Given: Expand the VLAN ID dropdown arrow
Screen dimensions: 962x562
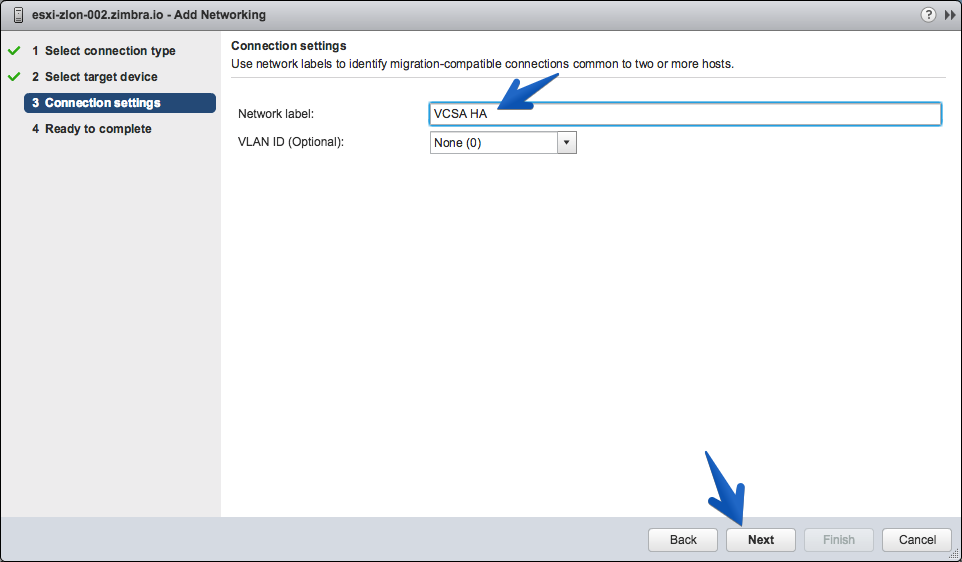Looking at the screenshot, I should point(566,142).
